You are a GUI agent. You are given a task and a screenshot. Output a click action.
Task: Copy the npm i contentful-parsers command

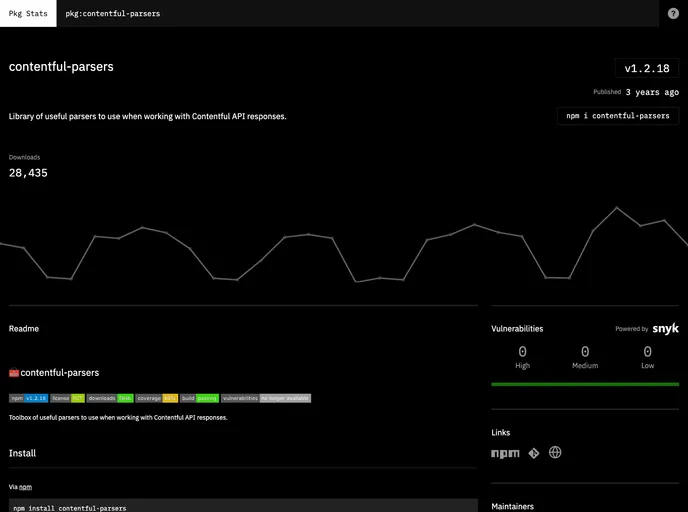(x=618, y=116)
